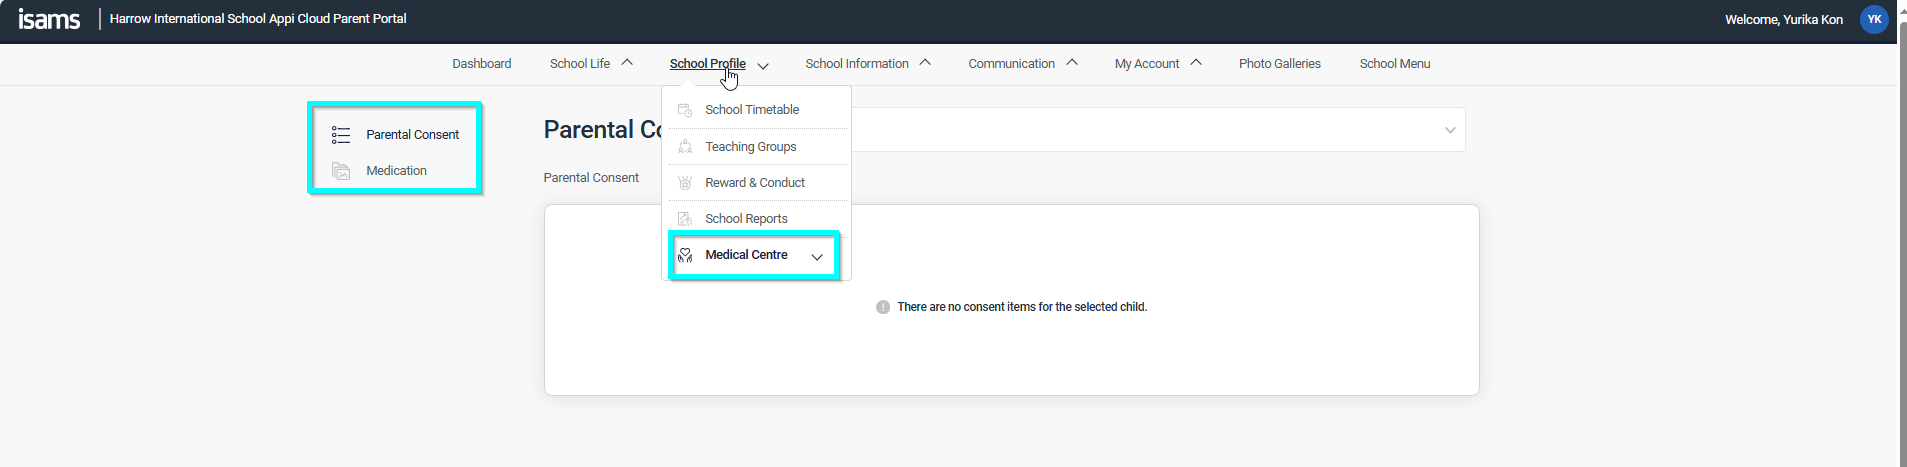Go to the Dashboard page
1907x467 pixels.
click(481, 64)
